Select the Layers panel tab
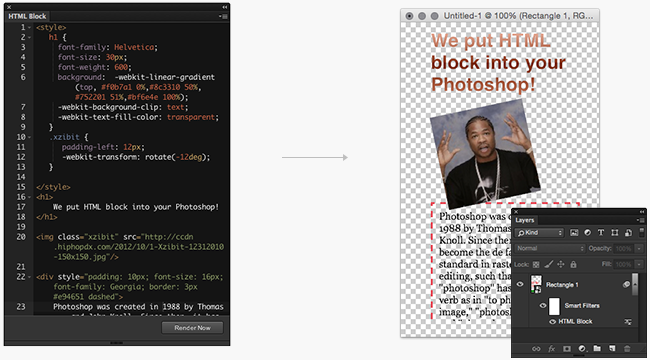This screenshot has height=360, width=650. 525,220
